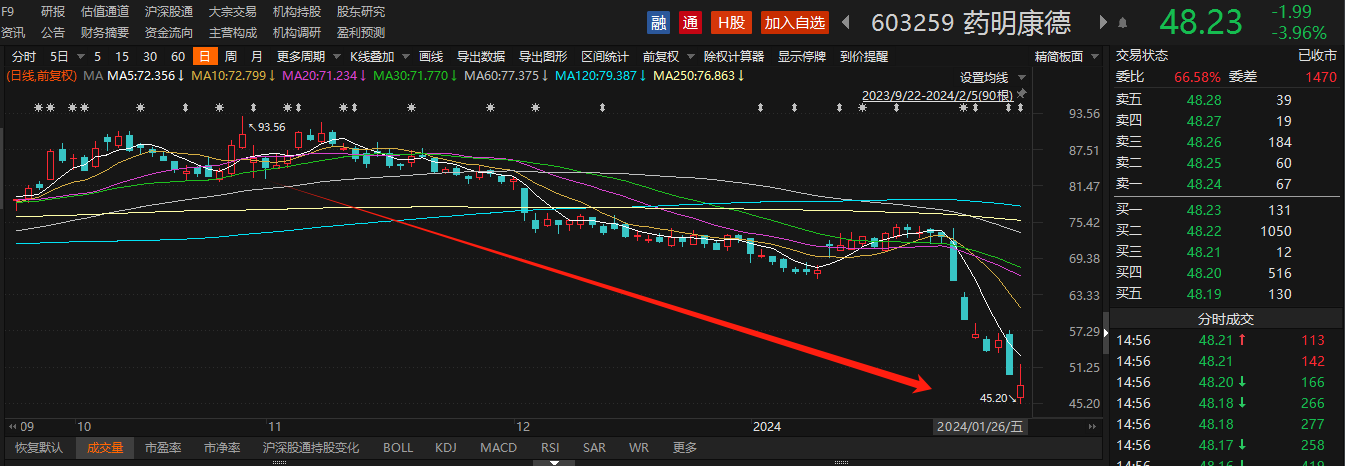Click the date range 2023/9/22-2024/2/5 link
The image size is (1345, 466).
tap(938, 95)
